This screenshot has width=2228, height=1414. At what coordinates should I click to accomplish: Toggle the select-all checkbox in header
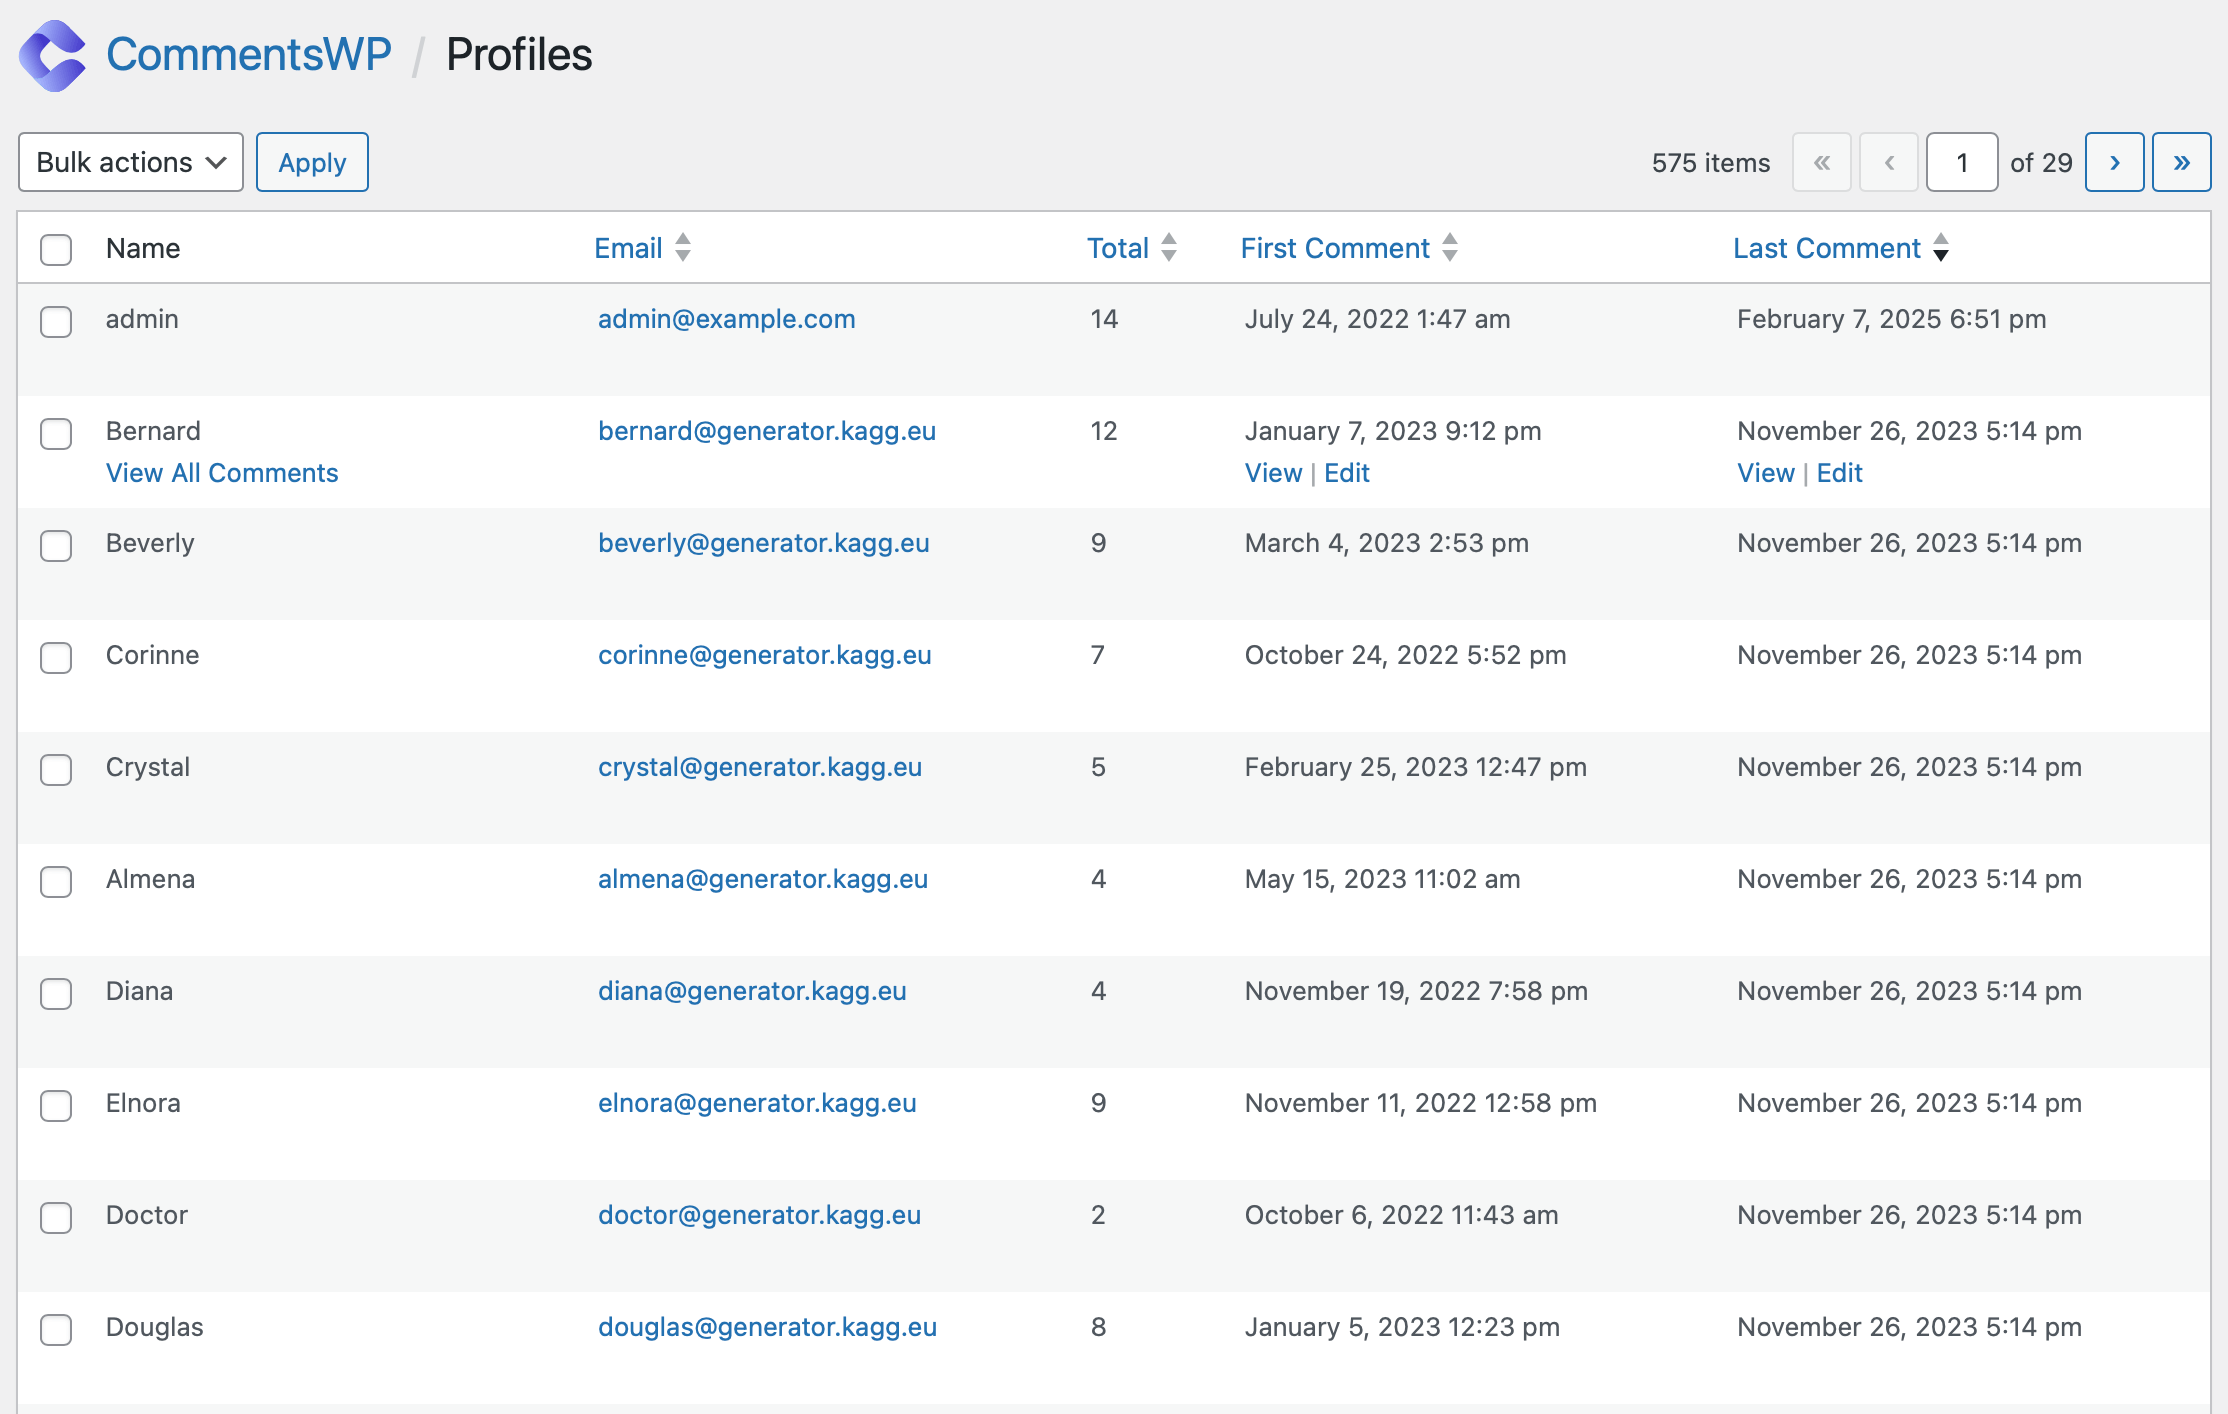[56, 249]
